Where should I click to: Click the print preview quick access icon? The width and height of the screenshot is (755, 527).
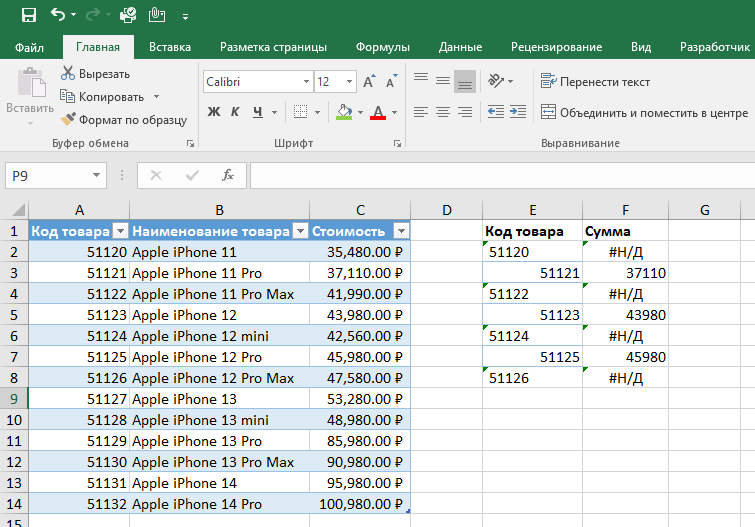(128, 15)
